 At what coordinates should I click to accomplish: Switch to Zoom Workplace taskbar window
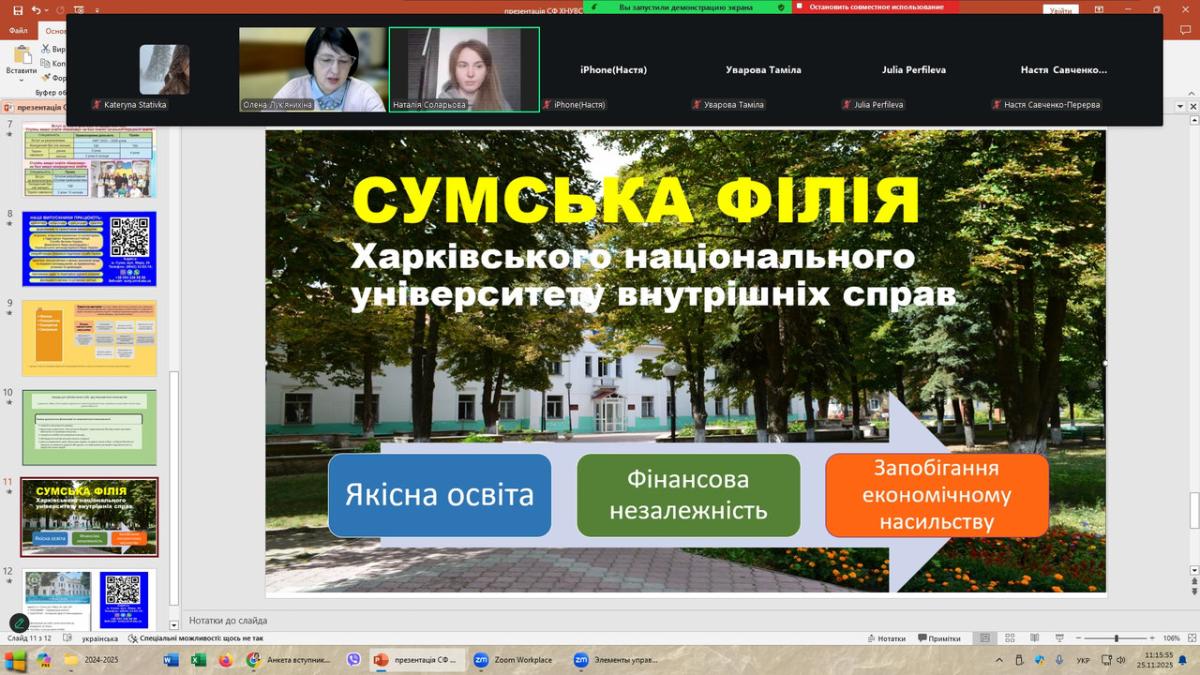(513, 660)
